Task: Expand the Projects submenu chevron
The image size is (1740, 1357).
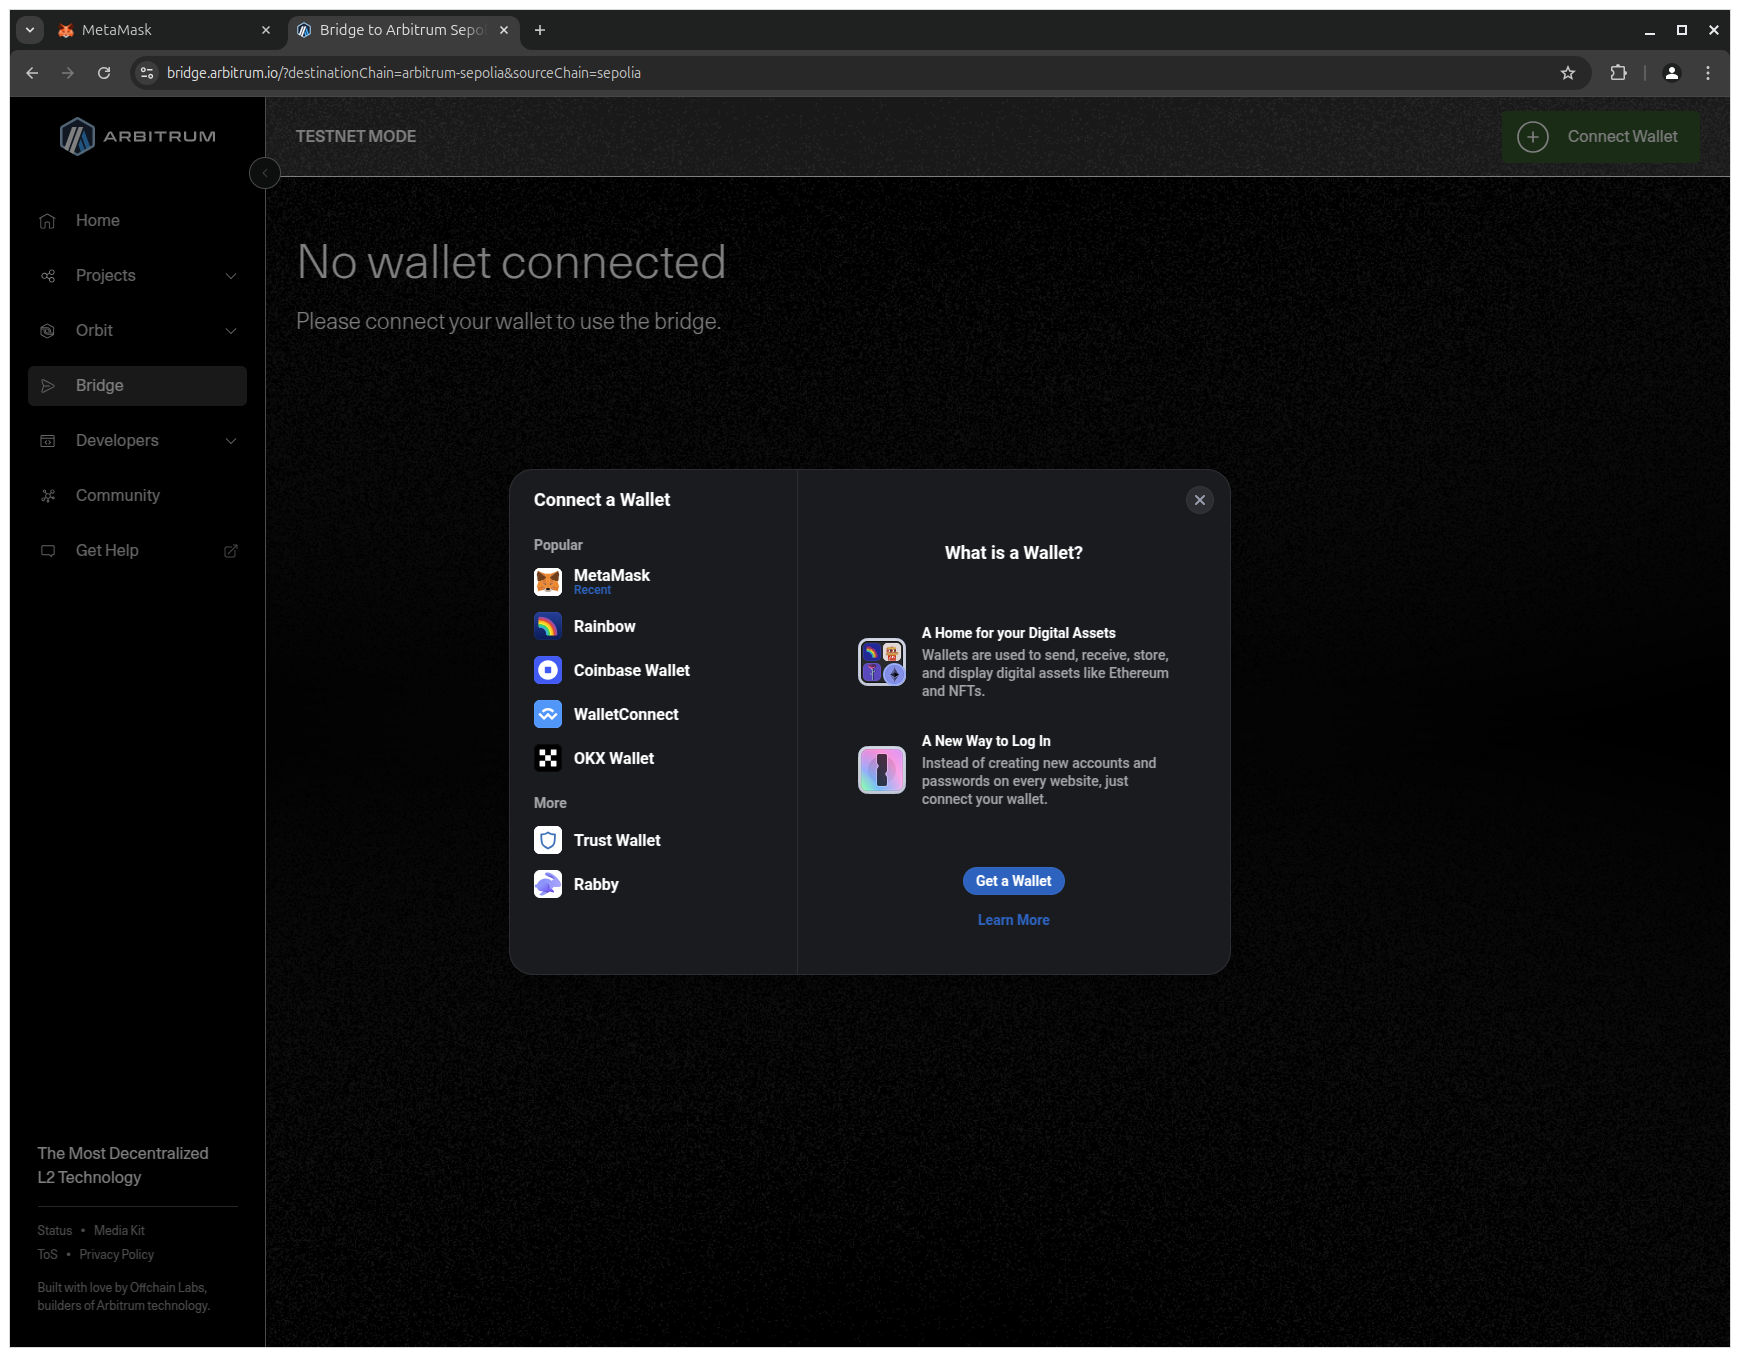Action: [231, 276]
